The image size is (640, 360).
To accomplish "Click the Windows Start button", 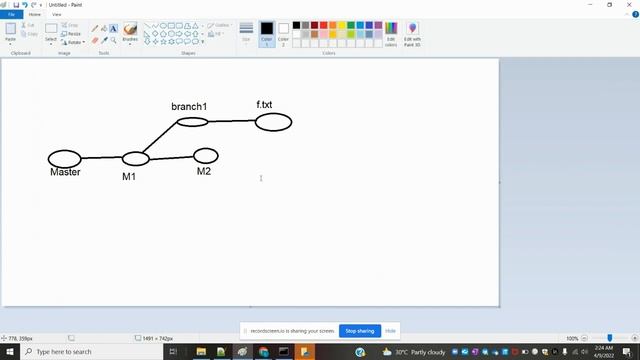I will coord(10,351).
